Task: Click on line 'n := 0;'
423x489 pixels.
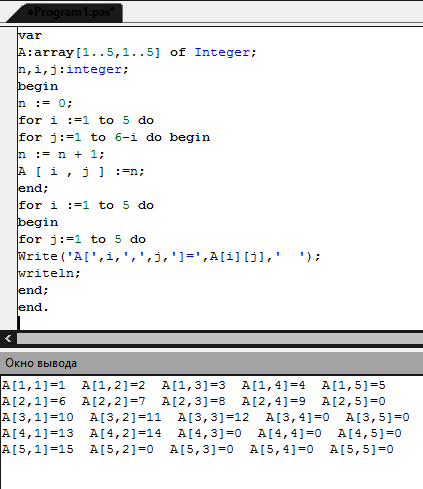Action: pyautogui.click(x=45, y=103)
